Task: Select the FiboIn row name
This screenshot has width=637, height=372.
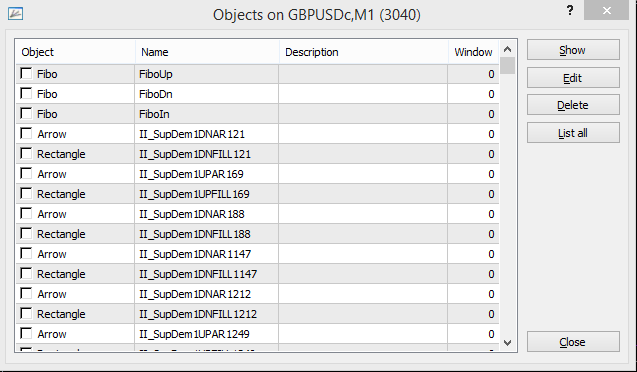Action: pos(154,114)
